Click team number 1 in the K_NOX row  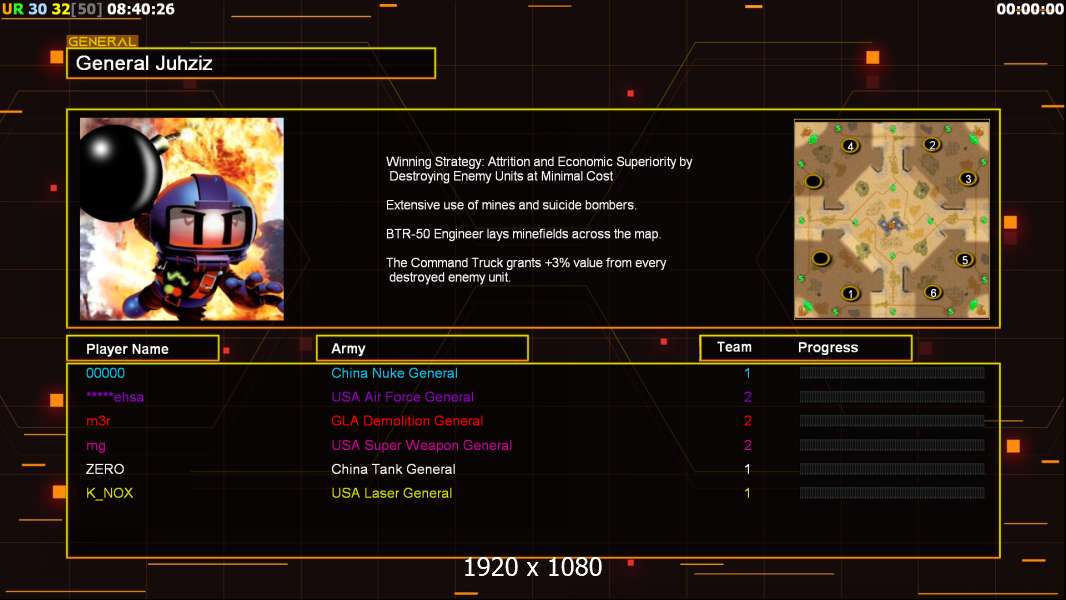747,493
